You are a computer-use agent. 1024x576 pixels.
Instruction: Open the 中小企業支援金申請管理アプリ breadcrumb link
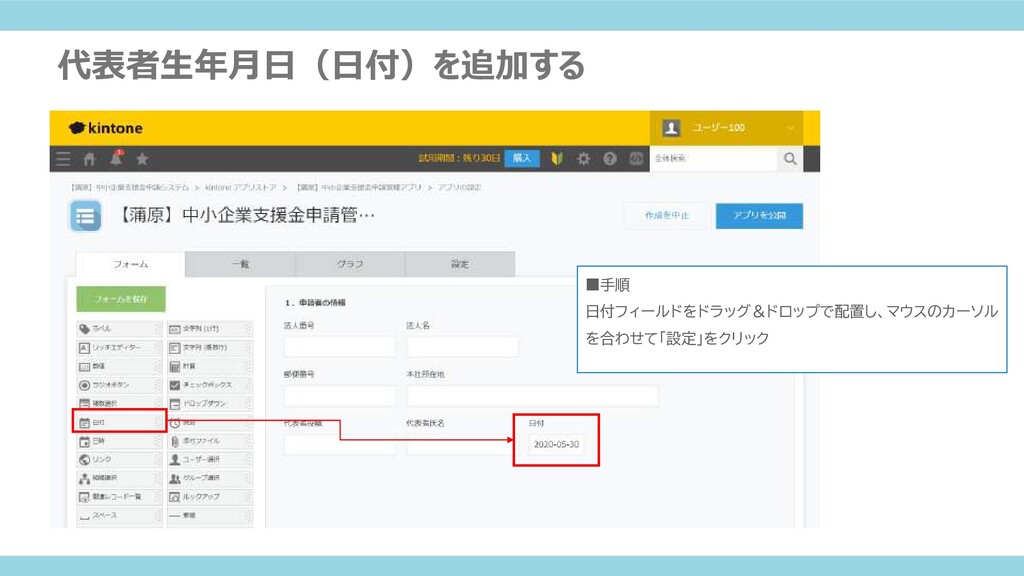(359, 187)
